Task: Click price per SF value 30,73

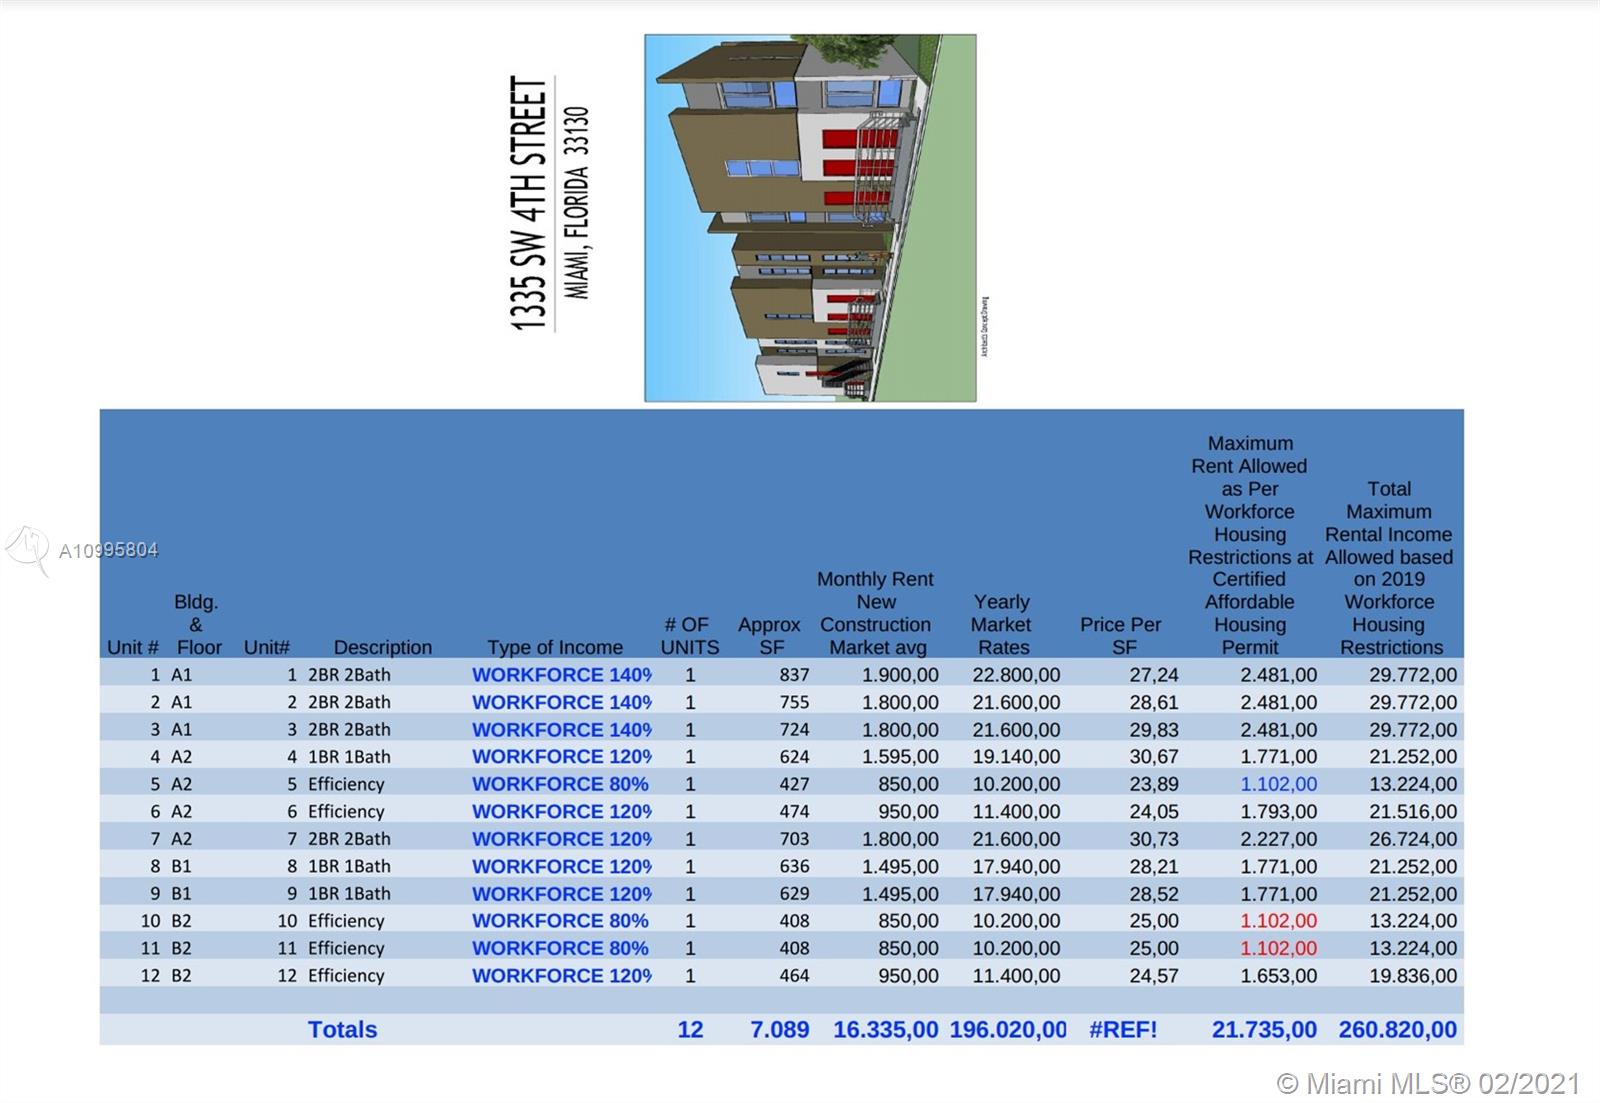Action: point(1154,839)
